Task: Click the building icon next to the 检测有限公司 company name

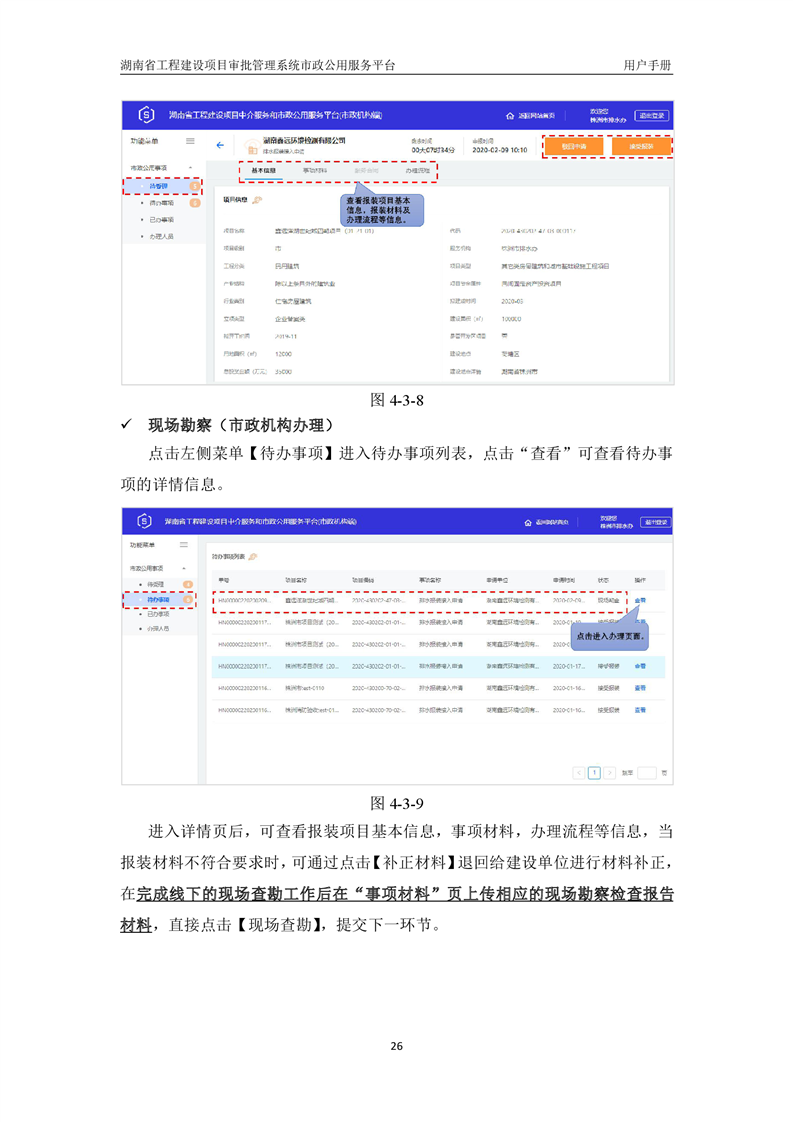Action: (x=251, y=147)
